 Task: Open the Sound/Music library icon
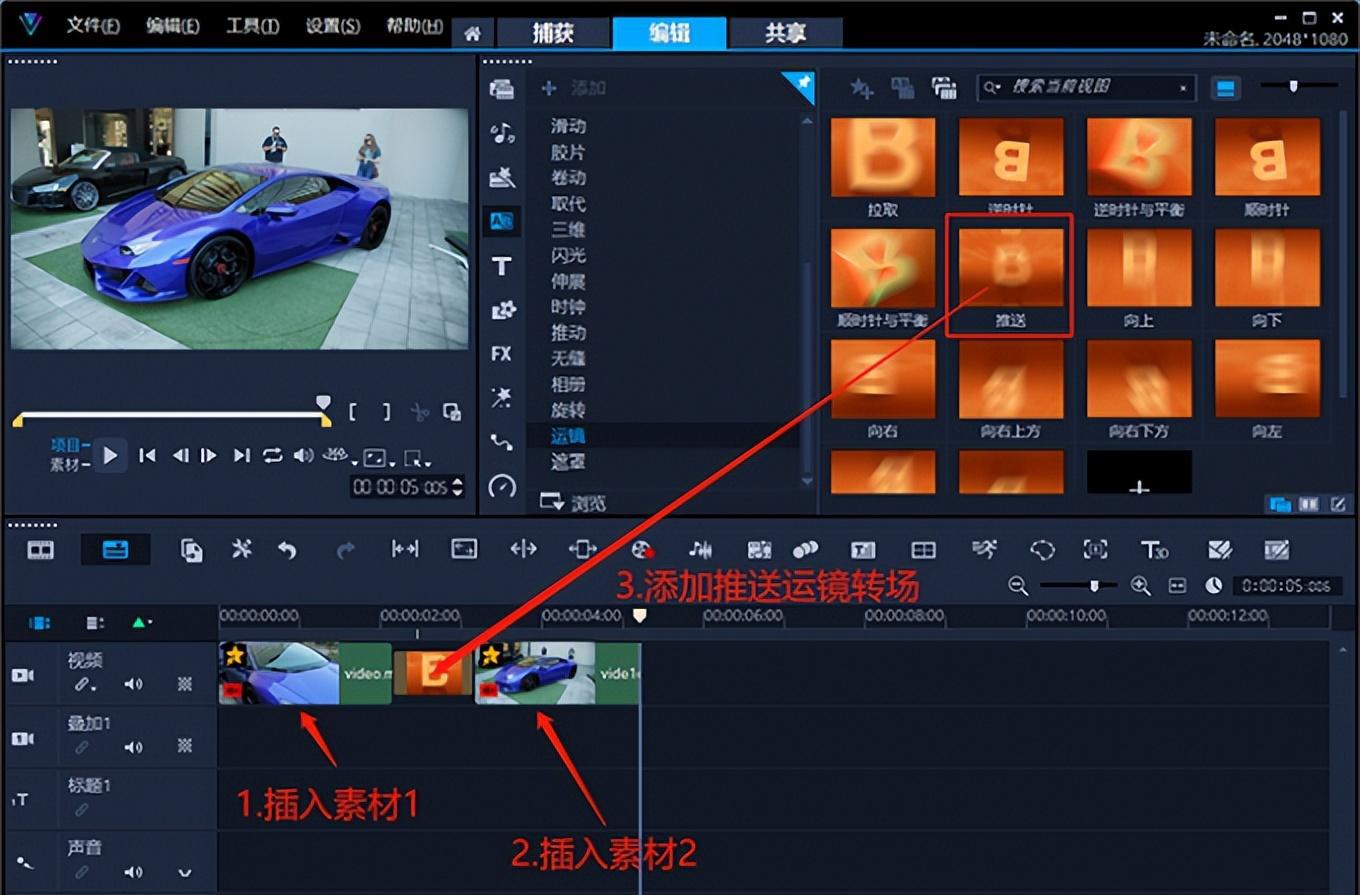pyautogui.click(x=502, y=133)
